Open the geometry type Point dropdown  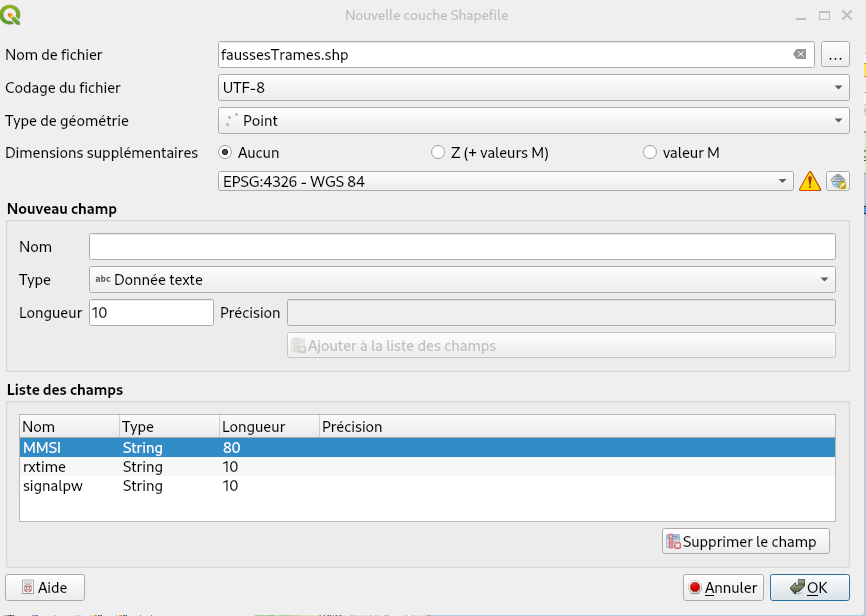tap(533, 121)
